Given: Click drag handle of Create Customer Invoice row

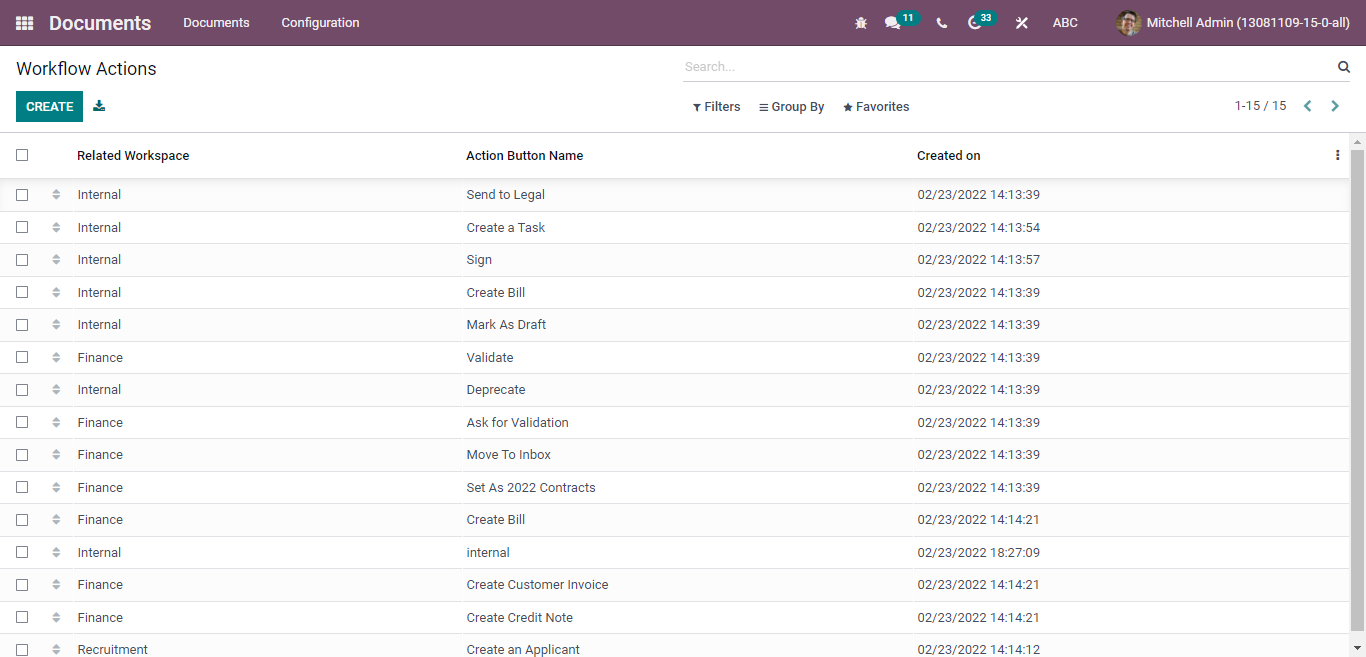Looking at the screenshot, I should pos(56,585).
